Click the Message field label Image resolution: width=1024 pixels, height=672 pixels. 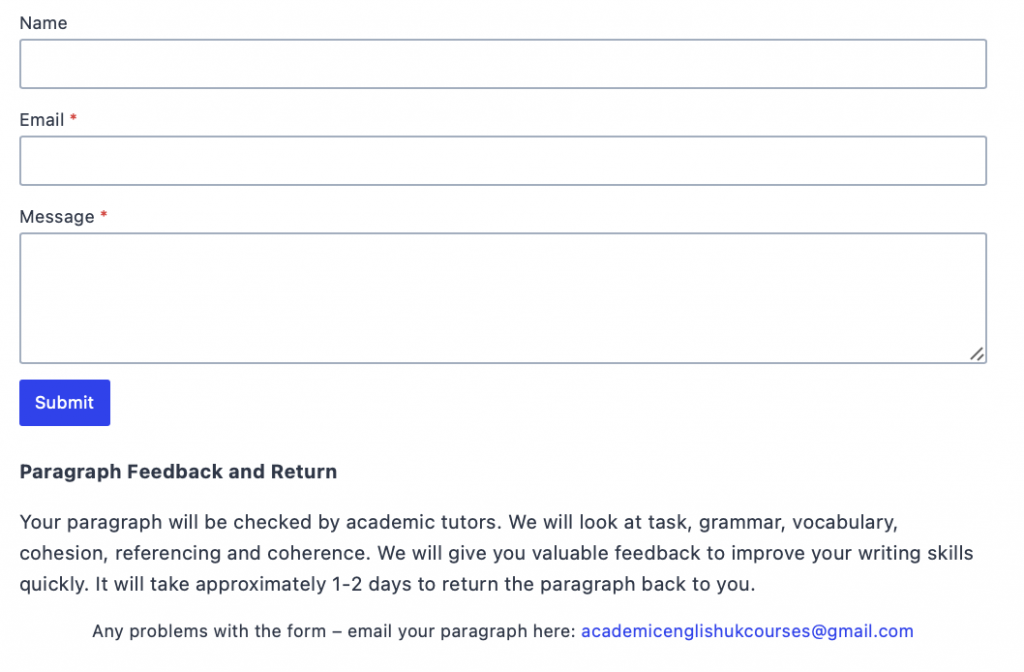click(x=57, y=217)
